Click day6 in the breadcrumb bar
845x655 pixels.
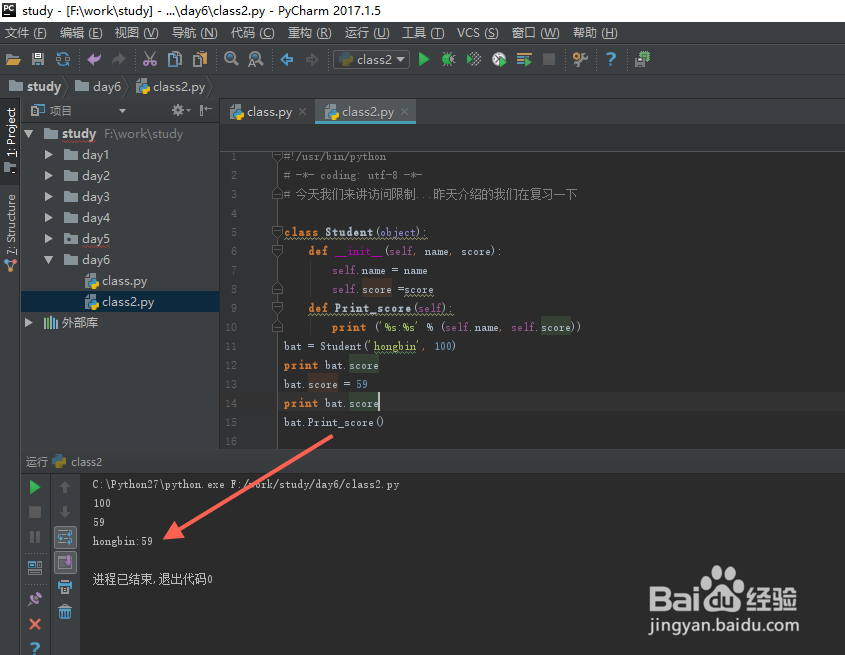pyautogui.click(x=98, y=87)
